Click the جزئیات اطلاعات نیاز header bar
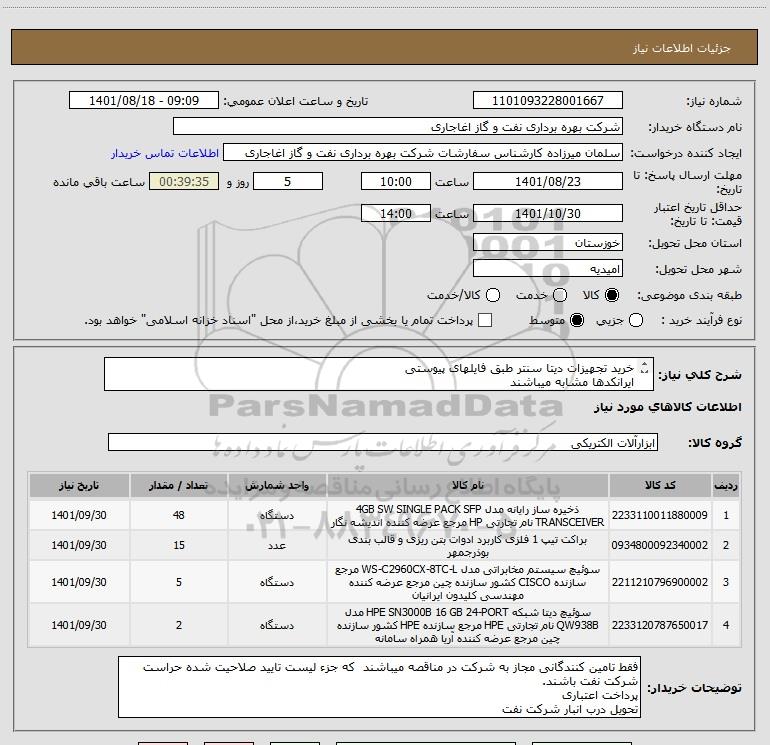 384,47
